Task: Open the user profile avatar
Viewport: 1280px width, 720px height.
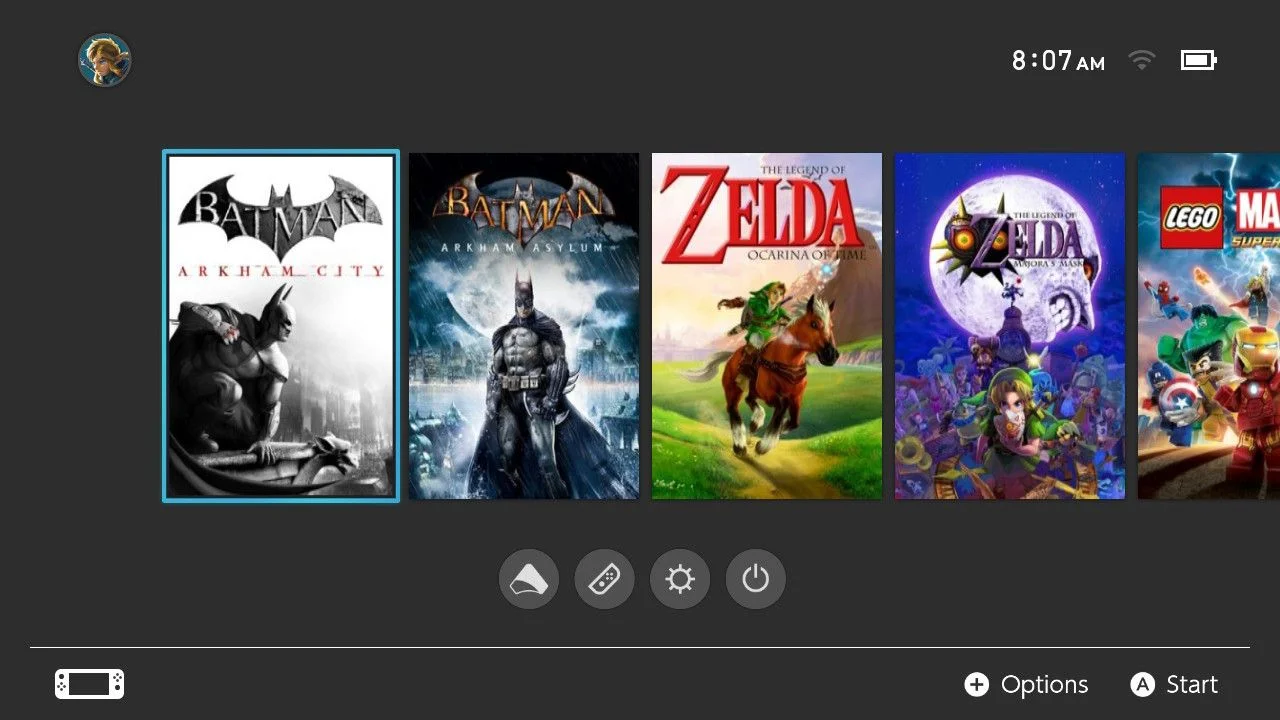Action: coord(105,60)
